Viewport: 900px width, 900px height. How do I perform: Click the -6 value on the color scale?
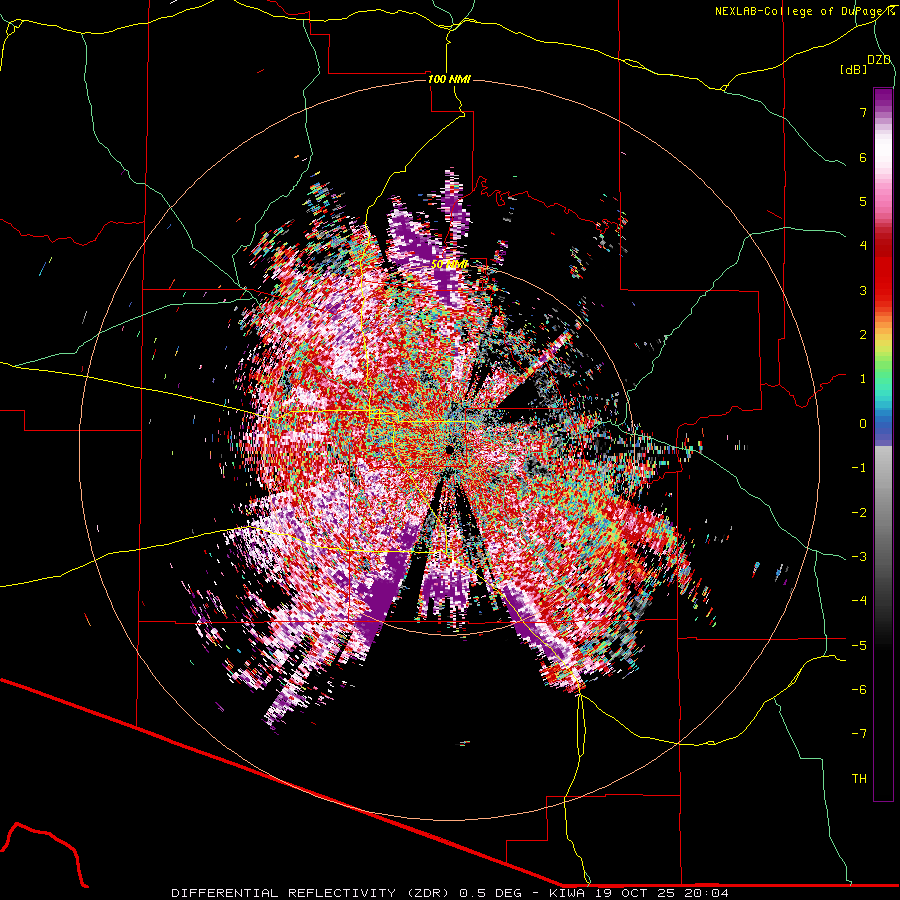(859, 690)
